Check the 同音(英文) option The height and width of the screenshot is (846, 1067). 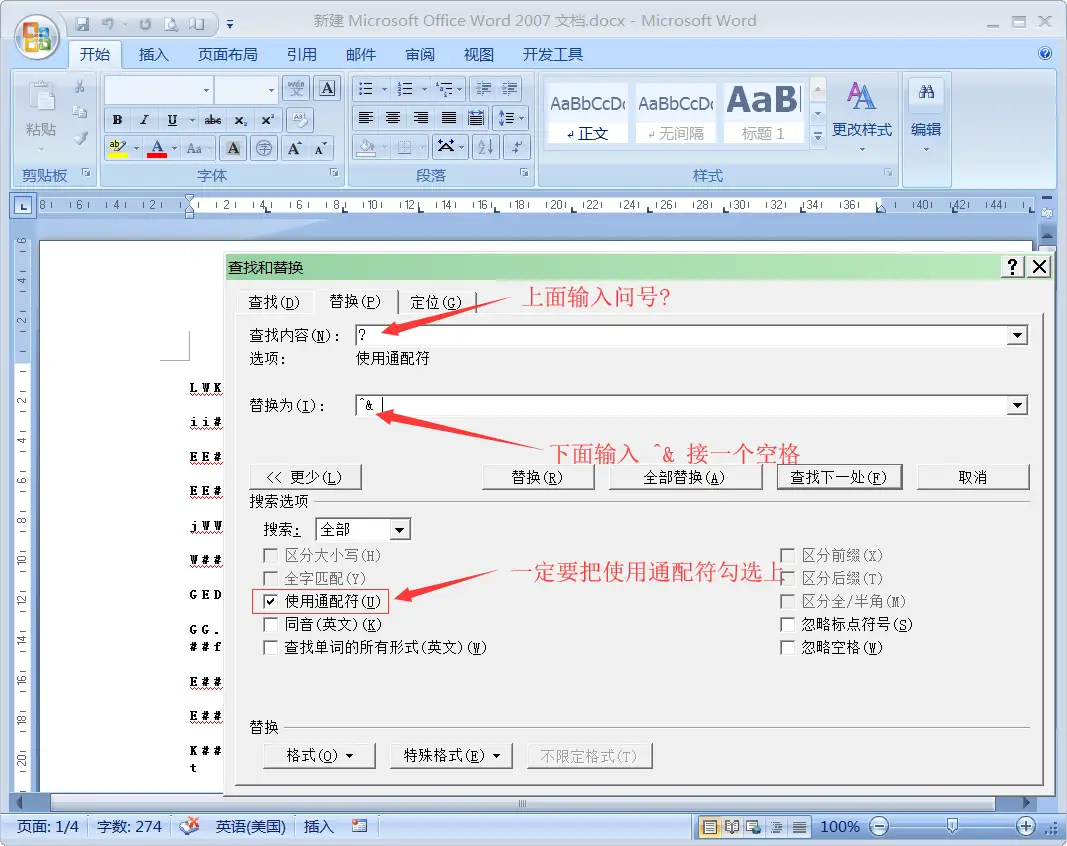270,625
